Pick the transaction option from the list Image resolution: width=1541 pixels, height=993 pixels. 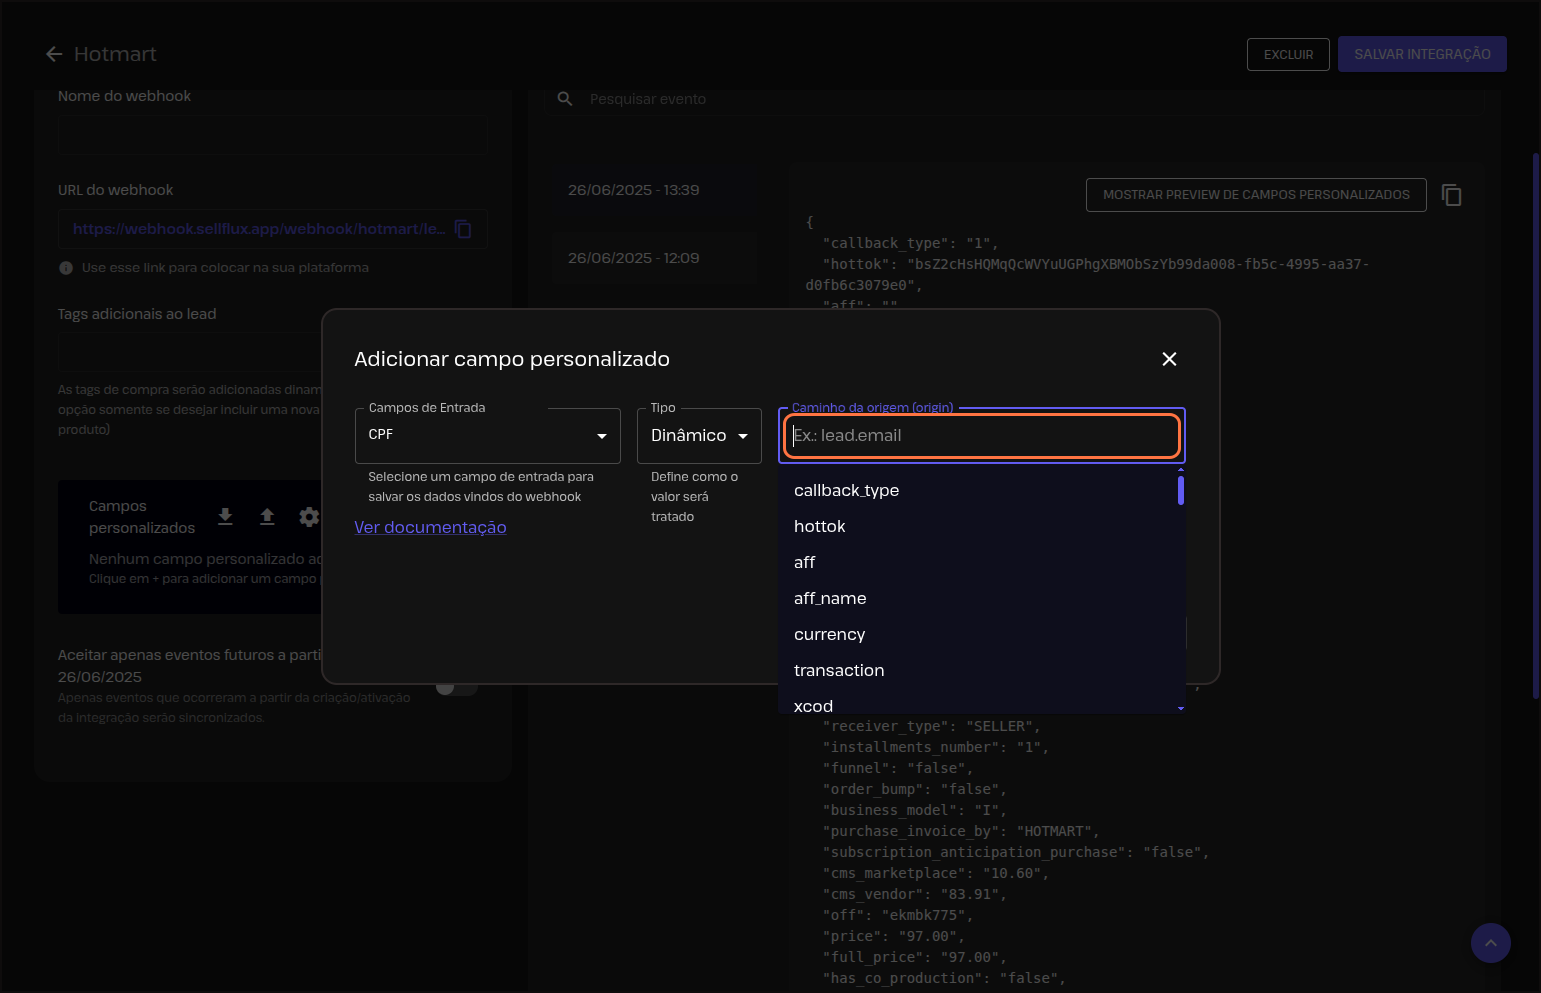[838, 670]
